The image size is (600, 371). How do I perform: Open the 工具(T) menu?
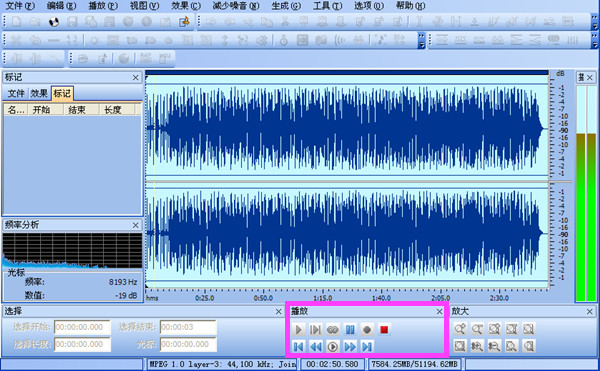point(328,5)
